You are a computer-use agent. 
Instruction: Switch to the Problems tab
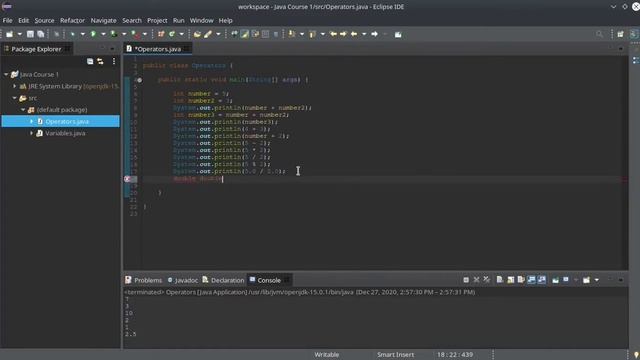[144, 280]
